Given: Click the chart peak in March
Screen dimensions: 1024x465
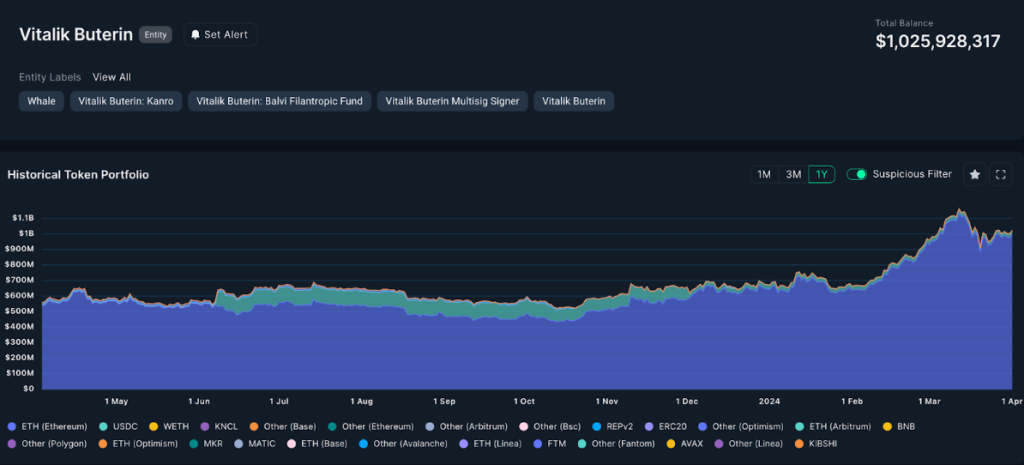Looking at the screenshot, I should tap(959, 210).
